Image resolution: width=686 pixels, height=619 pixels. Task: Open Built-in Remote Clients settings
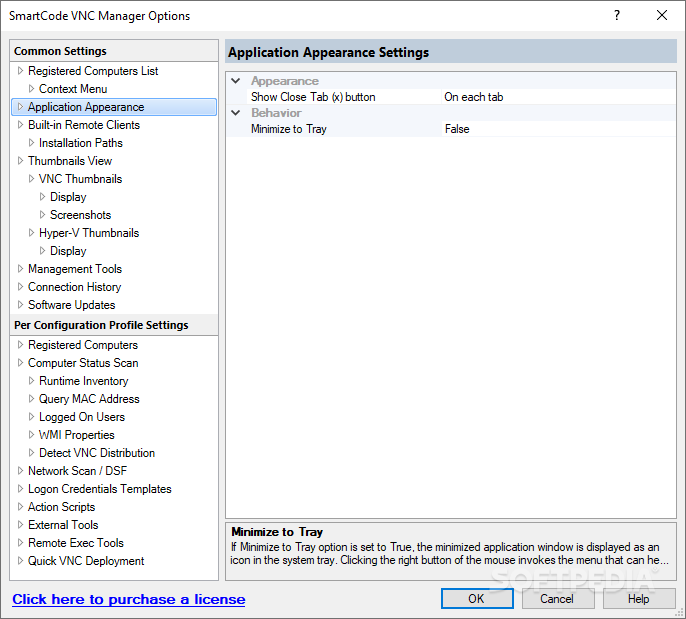point(84,125)
